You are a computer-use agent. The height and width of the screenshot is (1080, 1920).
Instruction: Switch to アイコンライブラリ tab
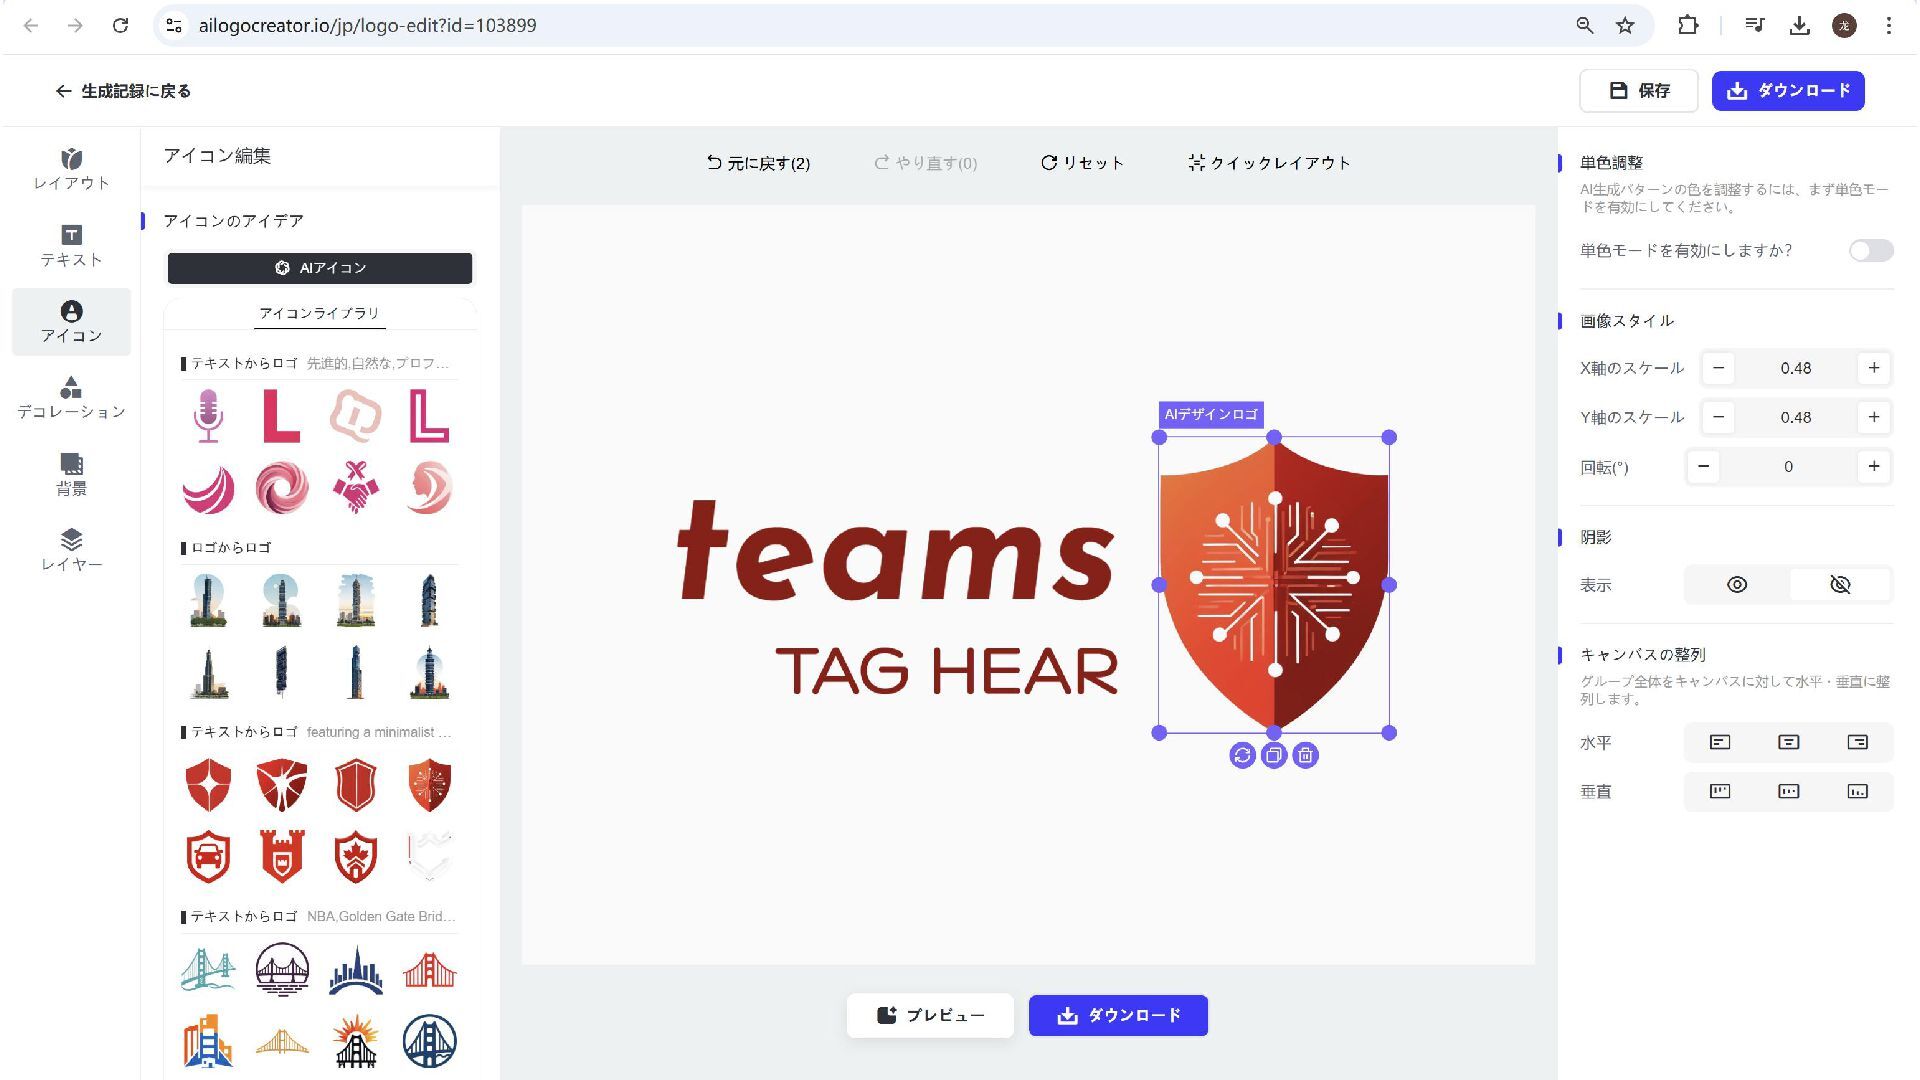click(319, 313)
